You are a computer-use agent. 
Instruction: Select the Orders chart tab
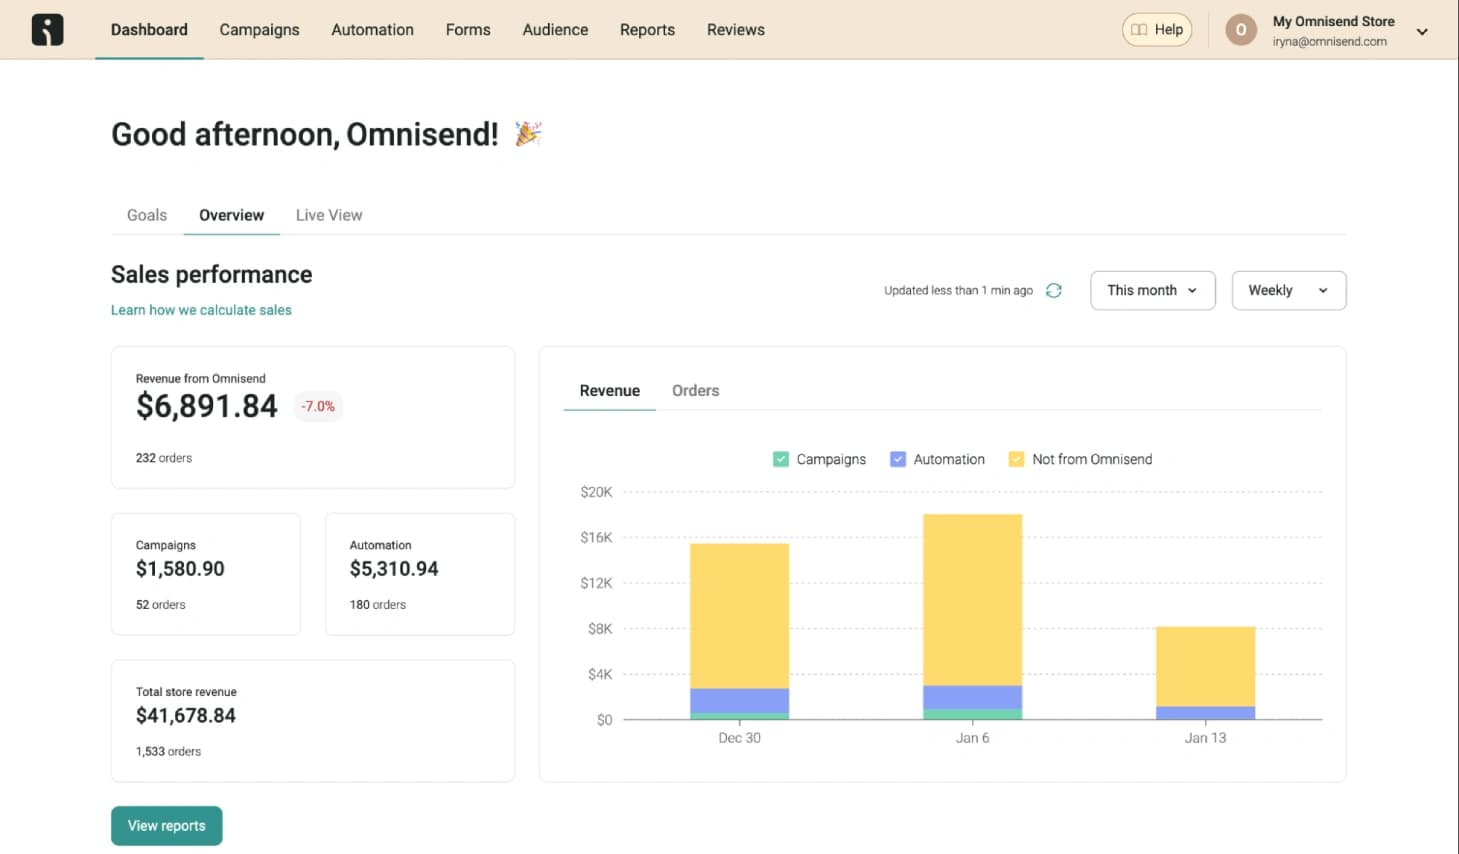tap(696, 391)
